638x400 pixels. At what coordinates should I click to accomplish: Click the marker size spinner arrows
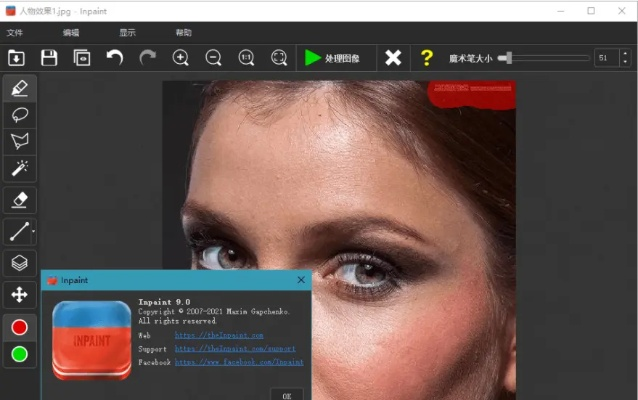[x=625, y=58]
